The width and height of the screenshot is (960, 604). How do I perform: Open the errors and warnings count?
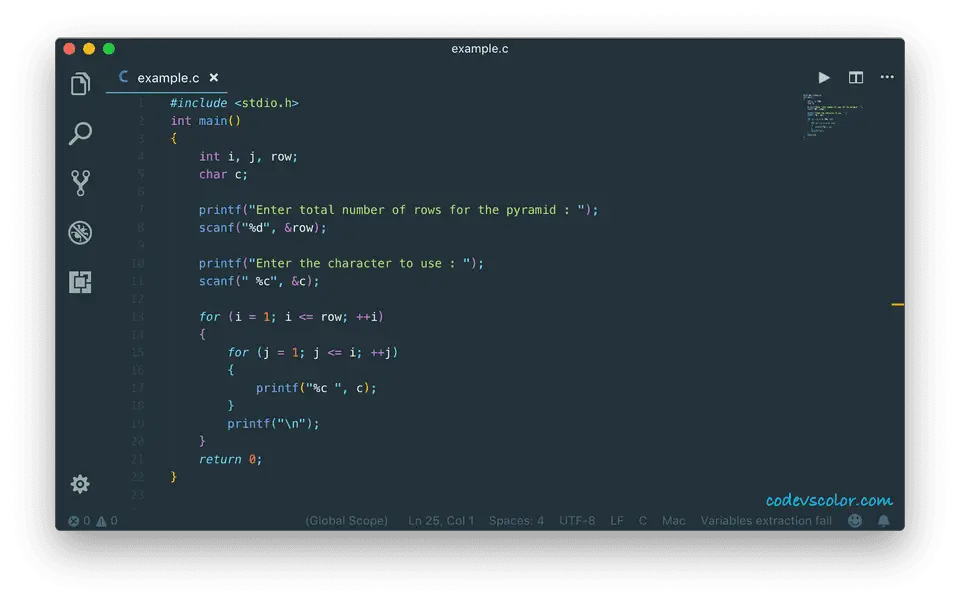[x=93, y=521]
